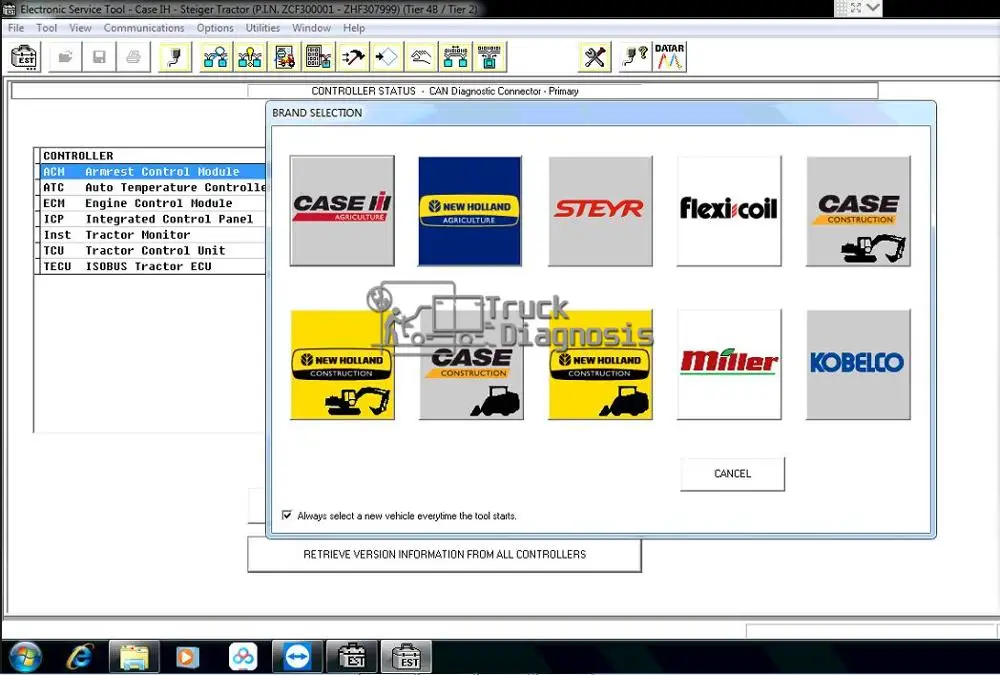Click the connector with question mark icon
This screenshot has height=675, width=1000.
(x=634, y=57)
